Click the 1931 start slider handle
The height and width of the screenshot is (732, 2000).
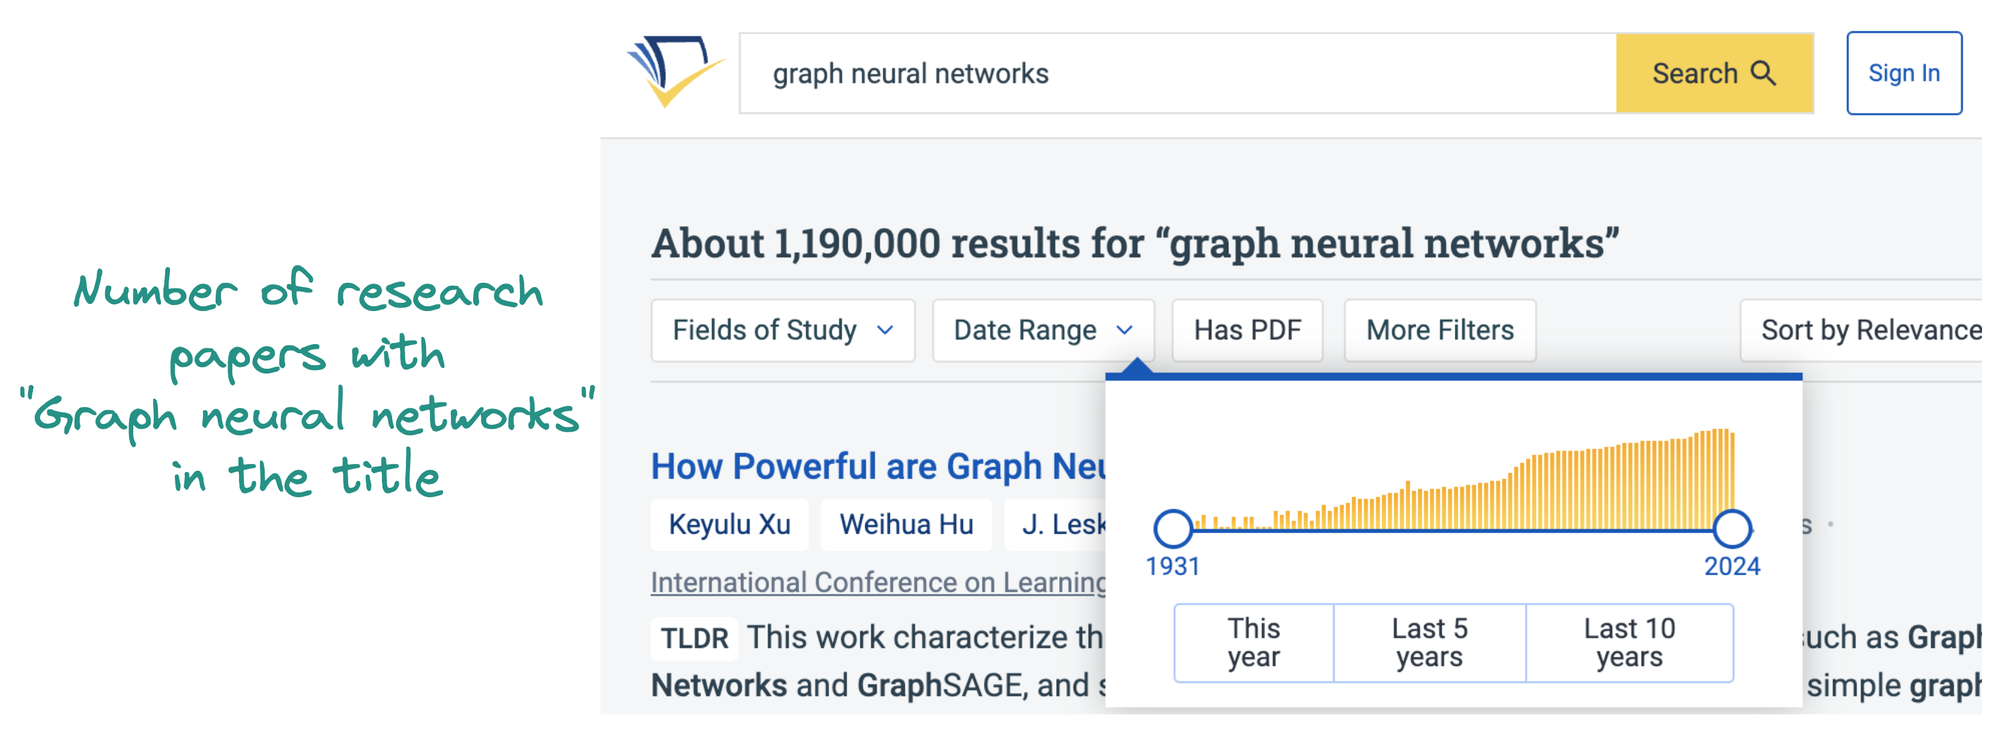pyautogui.click(x=1173, y=528)
